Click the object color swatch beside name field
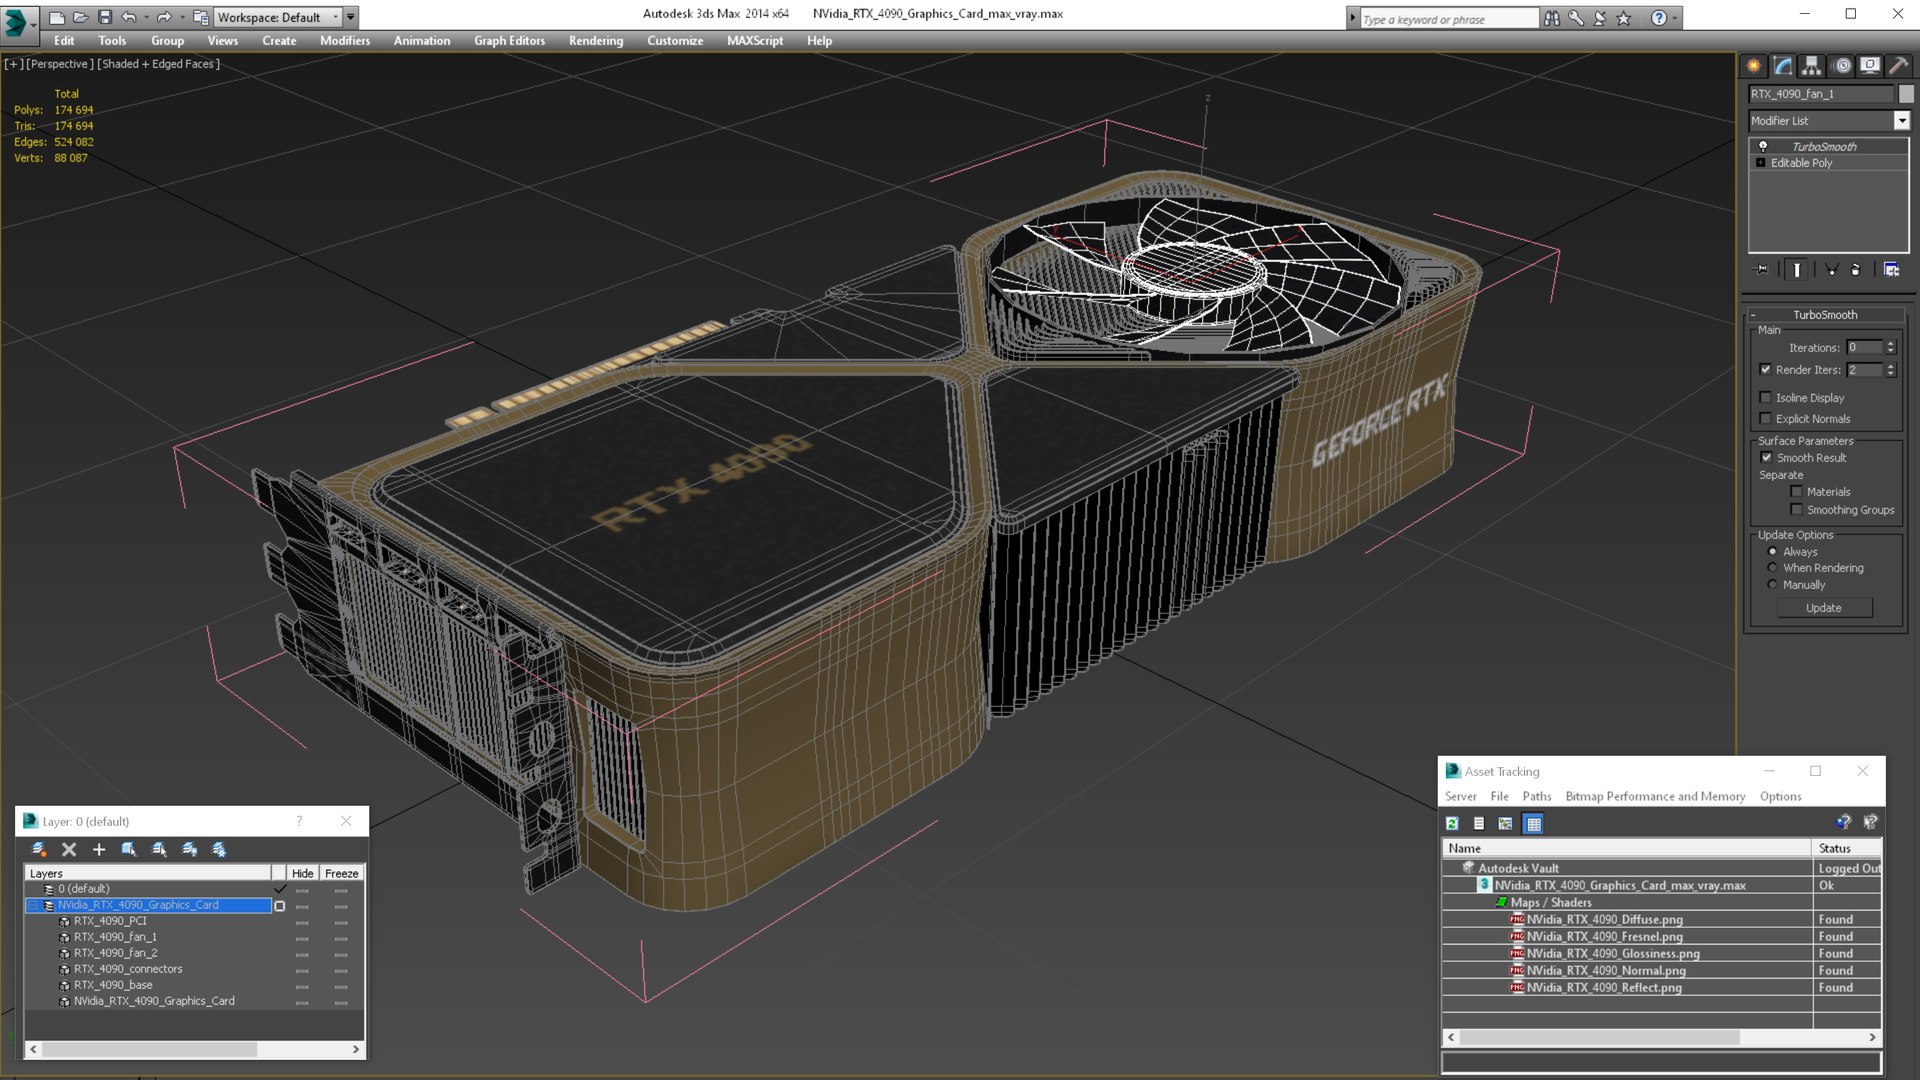The height and width of the screenshot is (1080, 1920). [1906, 93]
